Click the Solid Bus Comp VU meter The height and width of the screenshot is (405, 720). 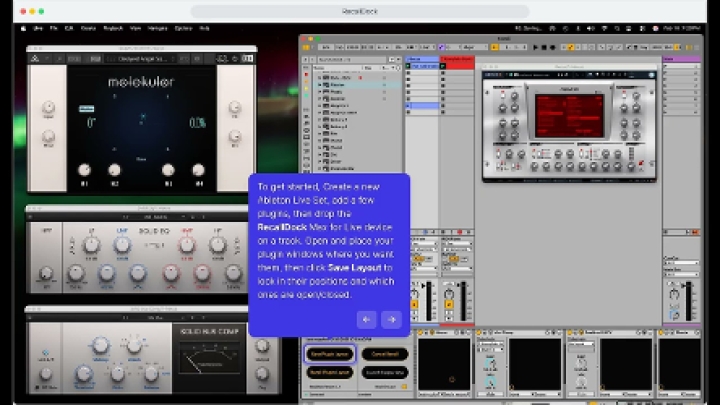209,358
